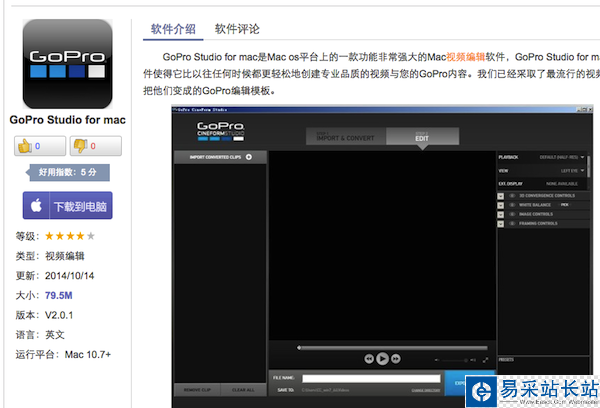This screenshot has width=600, height=408.
Task: Click the platform text Mac 10.7+
Action: [88, 354]
